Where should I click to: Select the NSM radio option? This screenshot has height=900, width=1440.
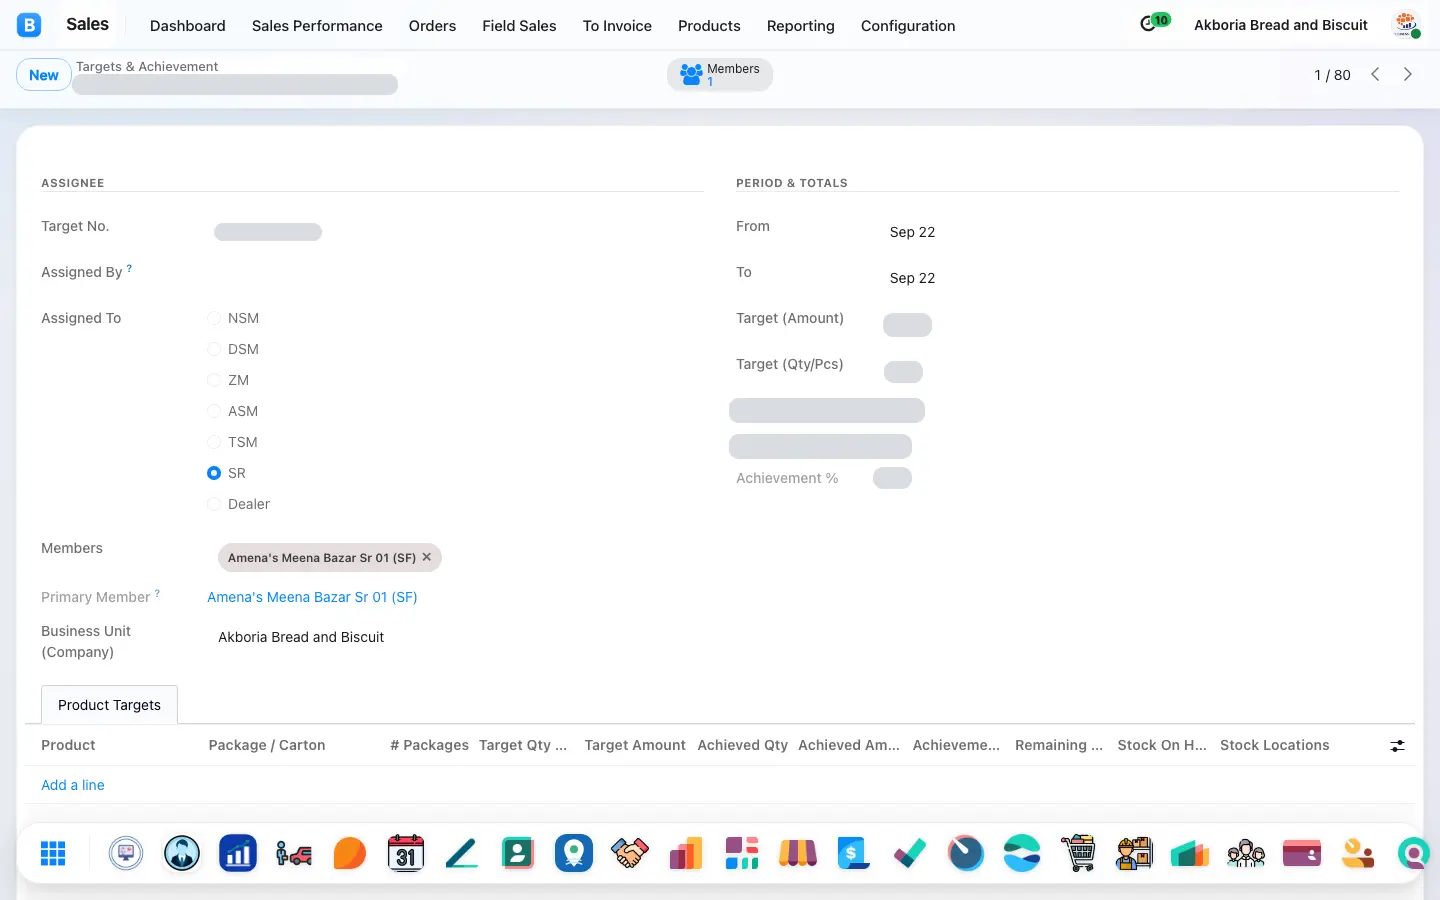click(x=214, y=318)
